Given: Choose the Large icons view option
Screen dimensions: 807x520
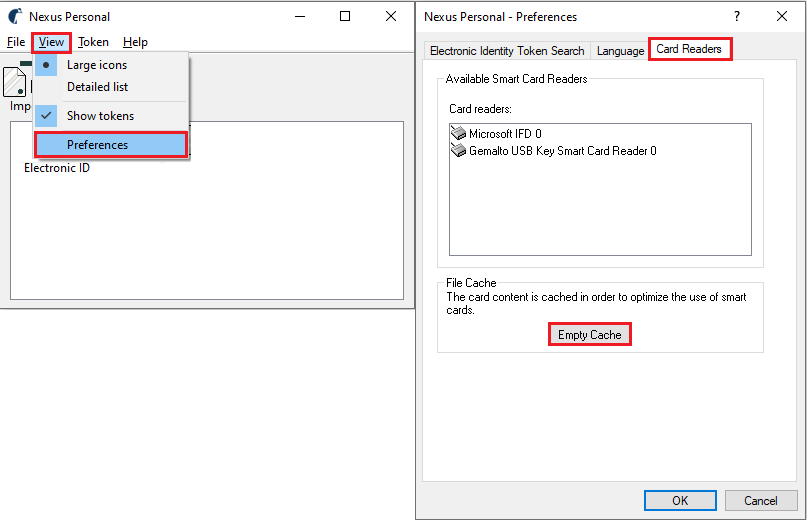Looking at the screenshot, I should (97, 65).
